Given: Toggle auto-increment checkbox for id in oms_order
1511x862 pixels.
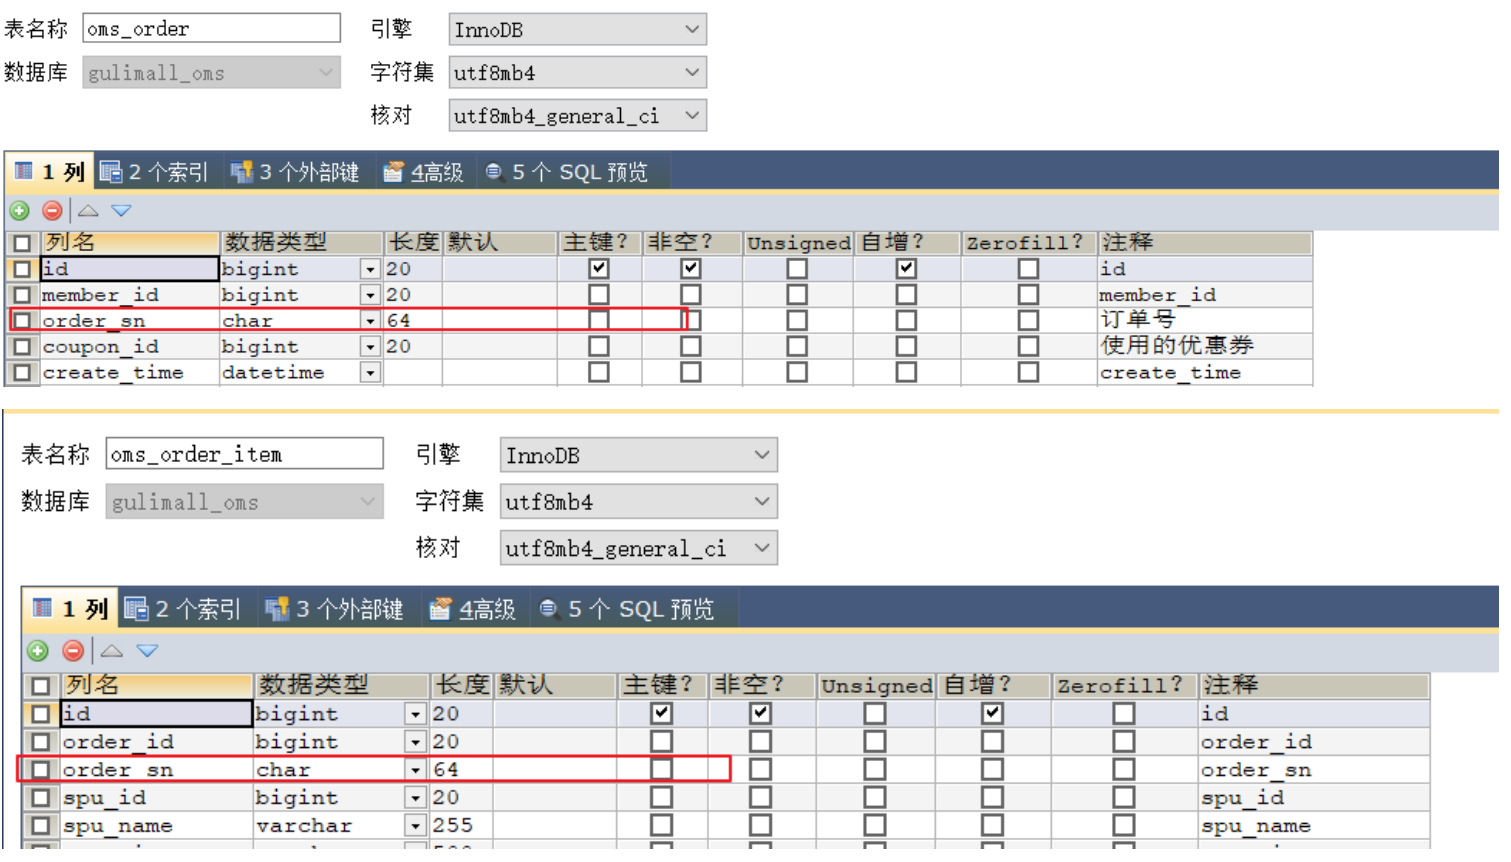Looking at the screenshot, I should tap(906, 268).
